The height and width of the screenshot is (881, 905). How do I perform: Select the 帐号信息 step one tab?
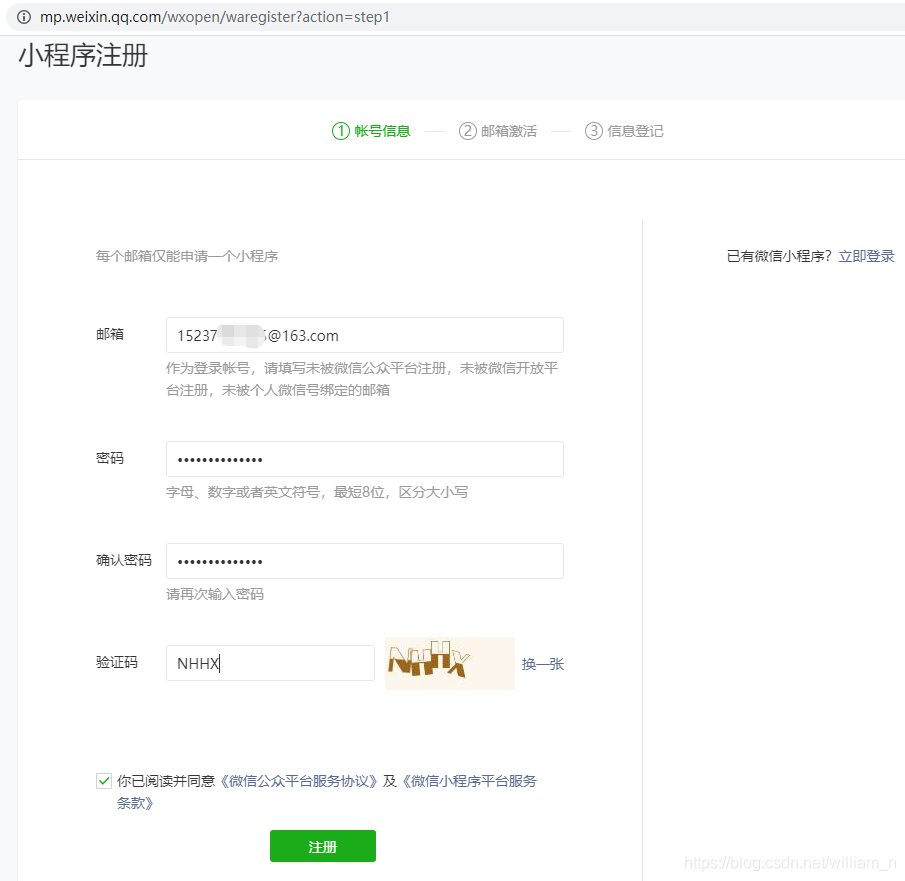tap(371, 131)
